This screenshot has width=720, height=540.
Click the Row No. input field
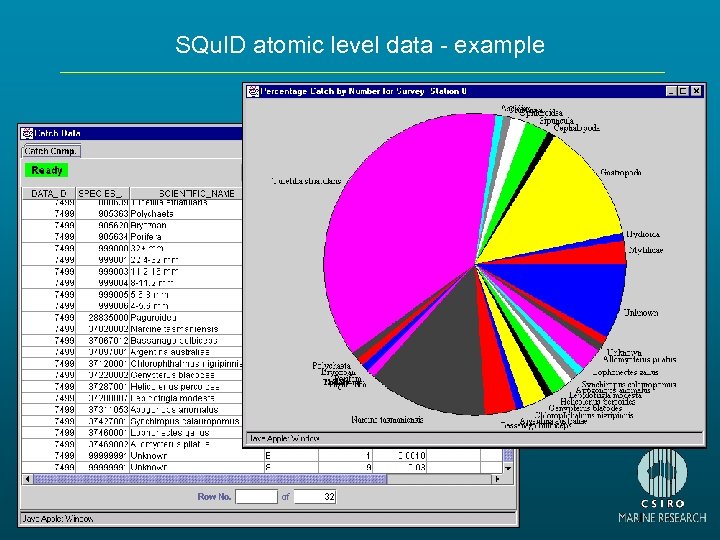pyautogui.click(x=256, y=496)
